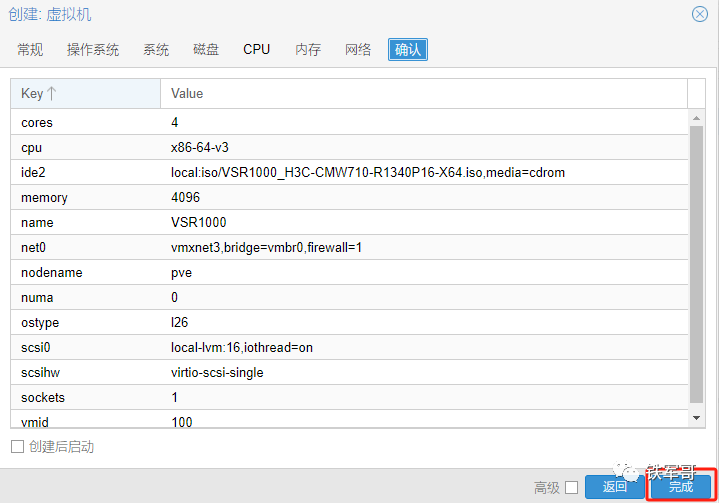Open the 网络 tab
The height and width of the screenshot is (503, 719).
coord(358,50)
